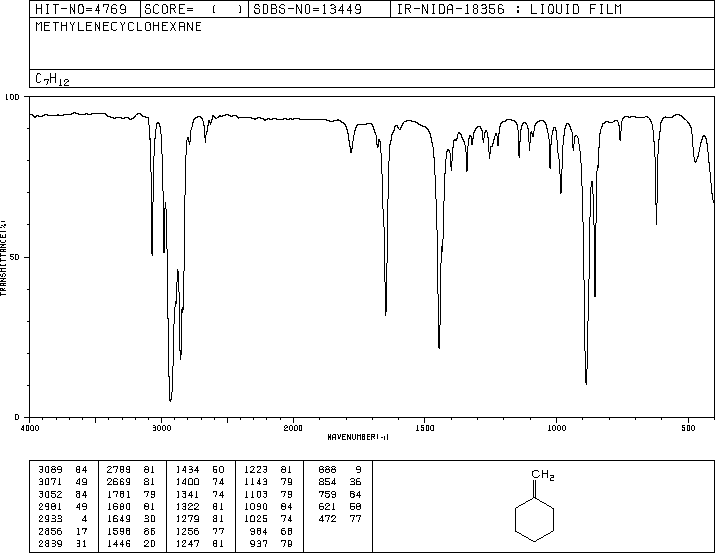Click the 50 y-axis label

click(15, 257)
